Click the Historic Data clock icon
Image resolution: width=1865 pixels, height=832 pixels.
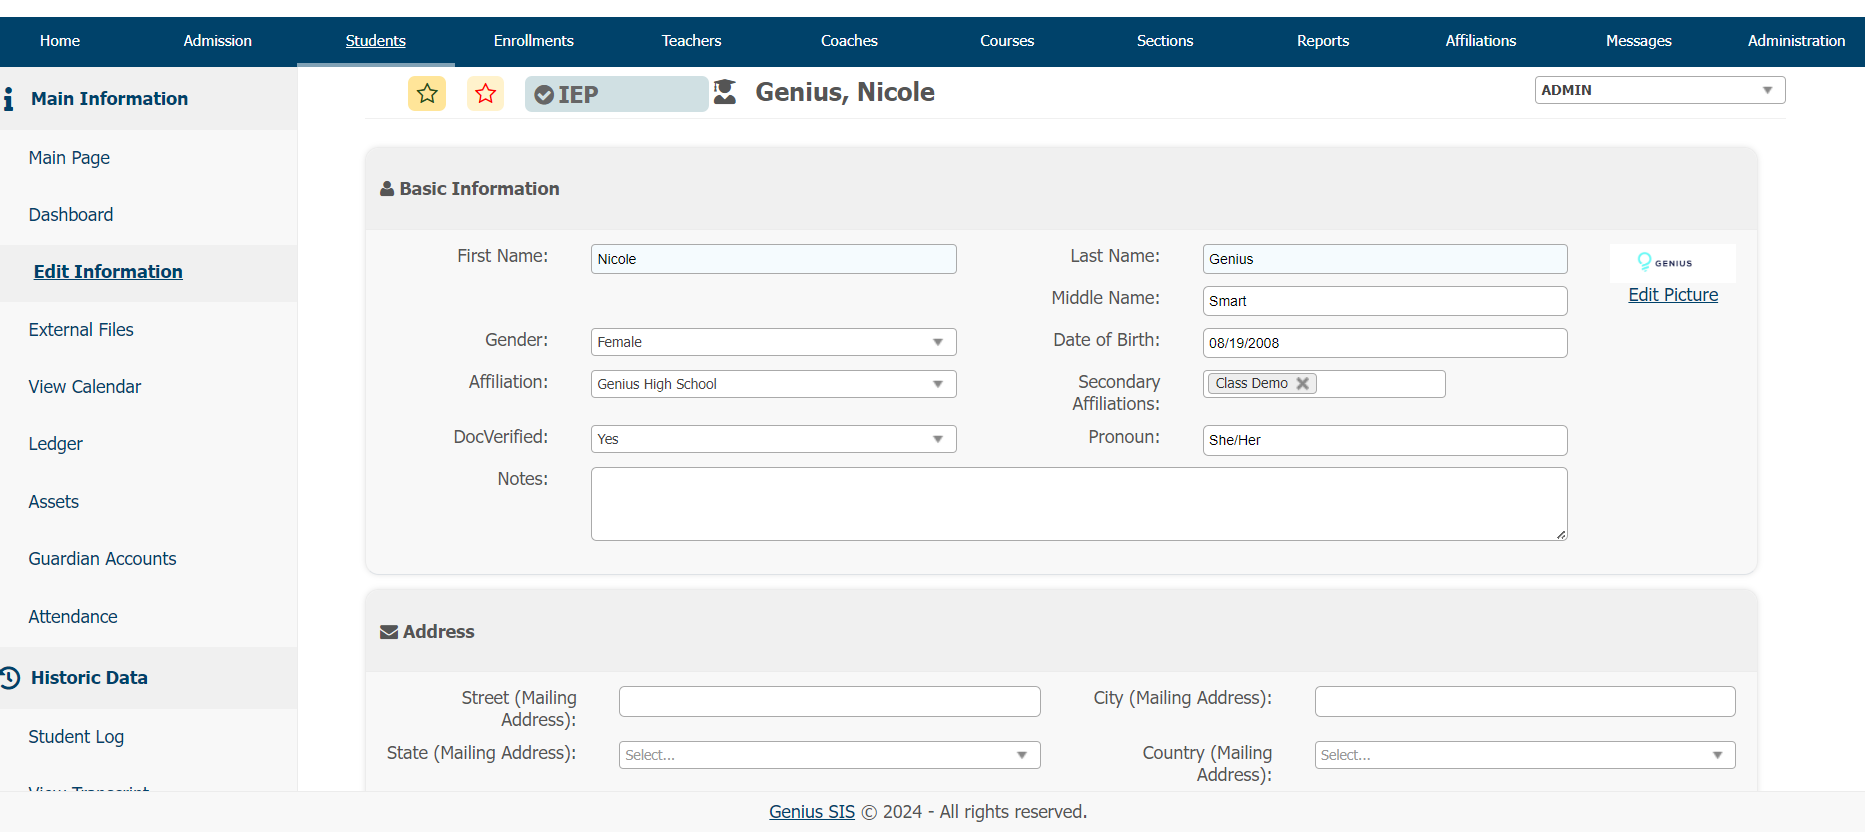tap(10, 678)
